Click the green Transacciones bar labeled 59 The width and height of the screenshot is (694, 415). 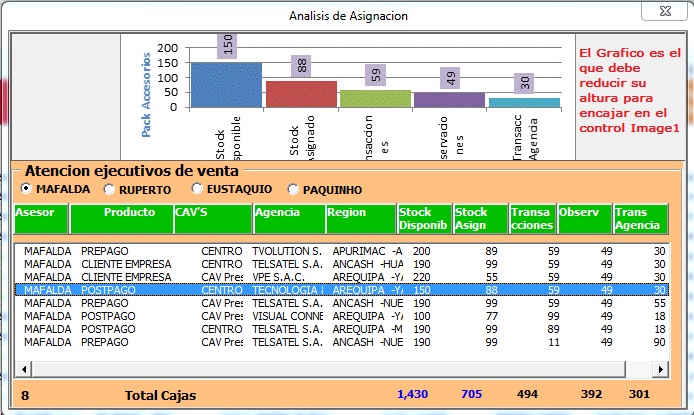pos(375,99)
